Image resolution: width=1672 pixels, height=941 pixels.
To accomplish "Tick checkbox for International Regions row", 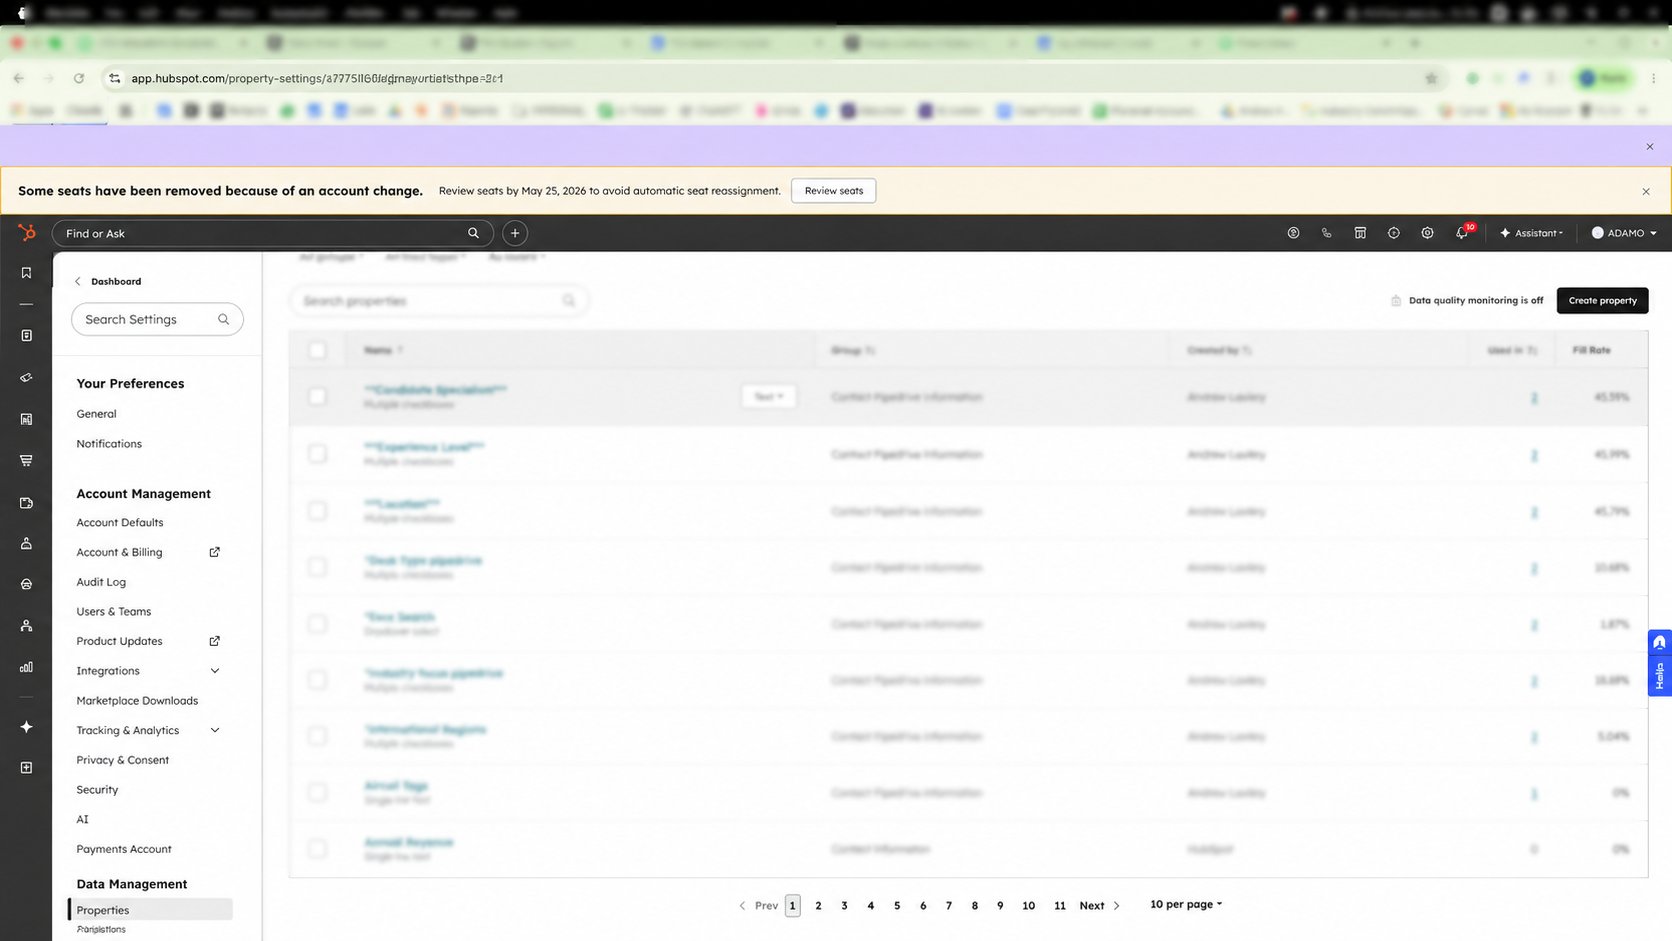I will coord(317,736).
